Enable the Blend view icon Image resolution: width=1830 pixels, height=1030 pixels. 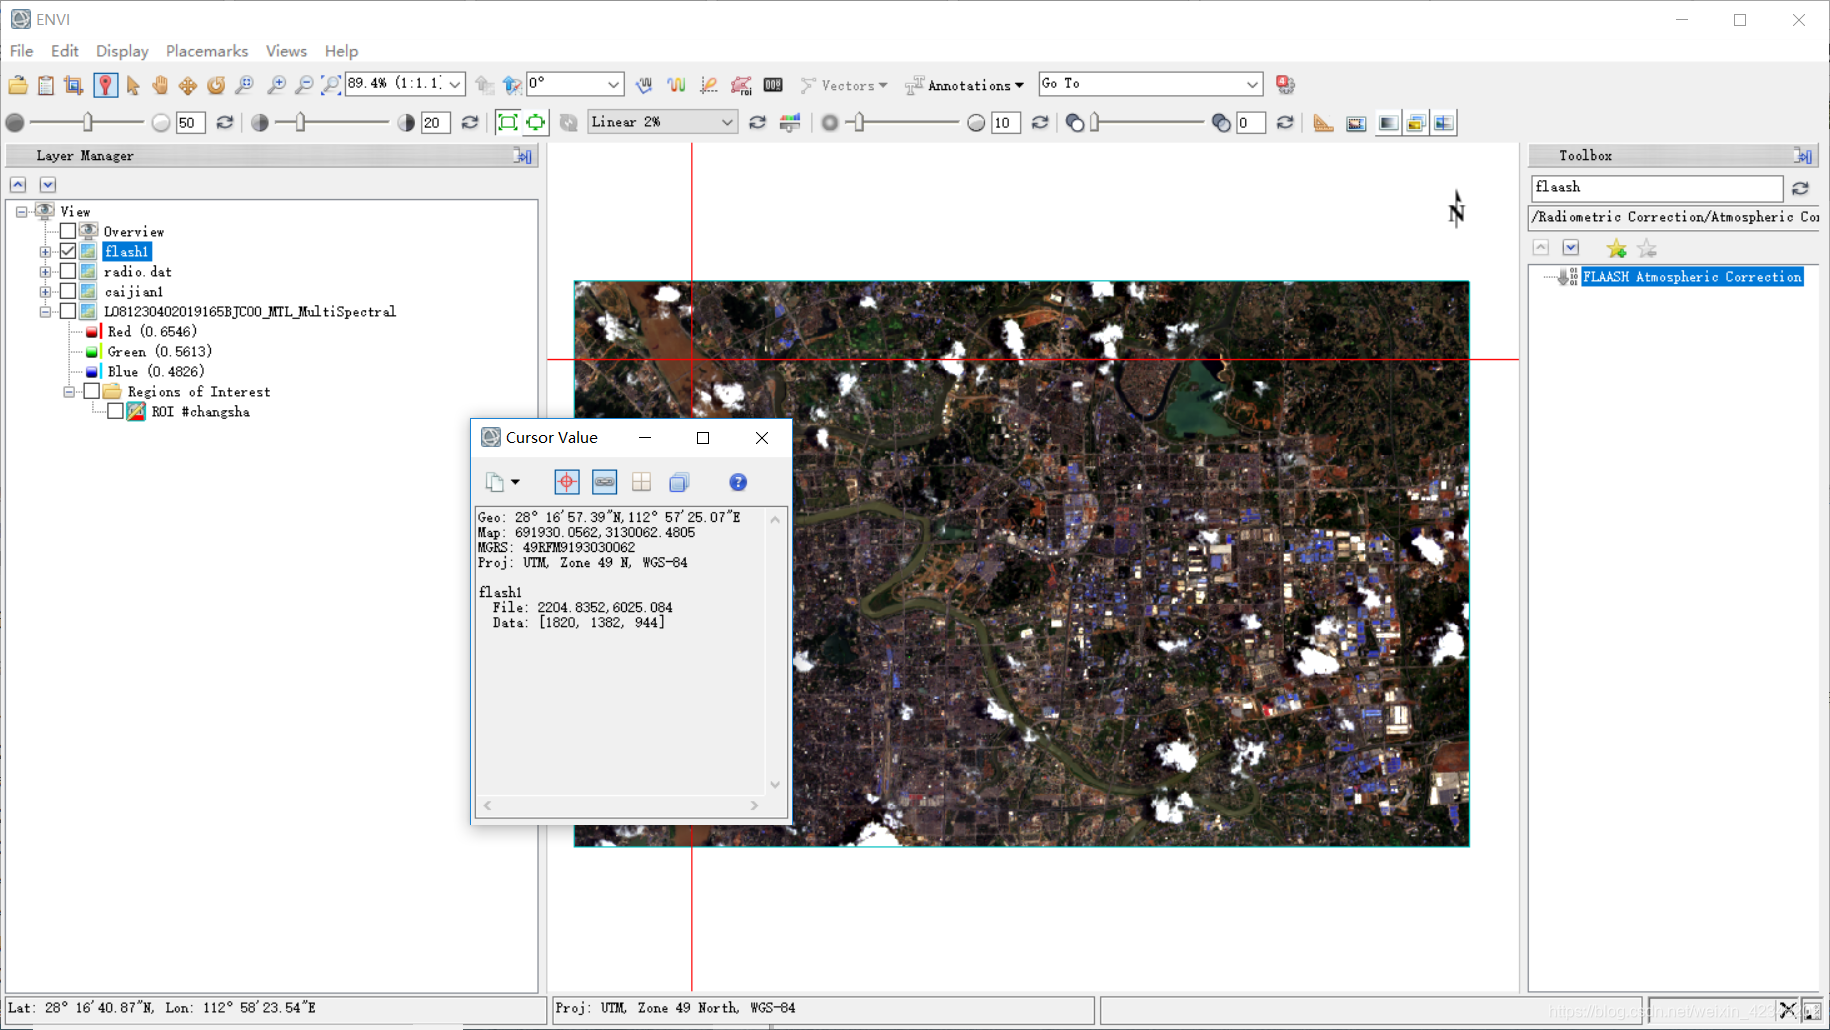point(1388,123)
